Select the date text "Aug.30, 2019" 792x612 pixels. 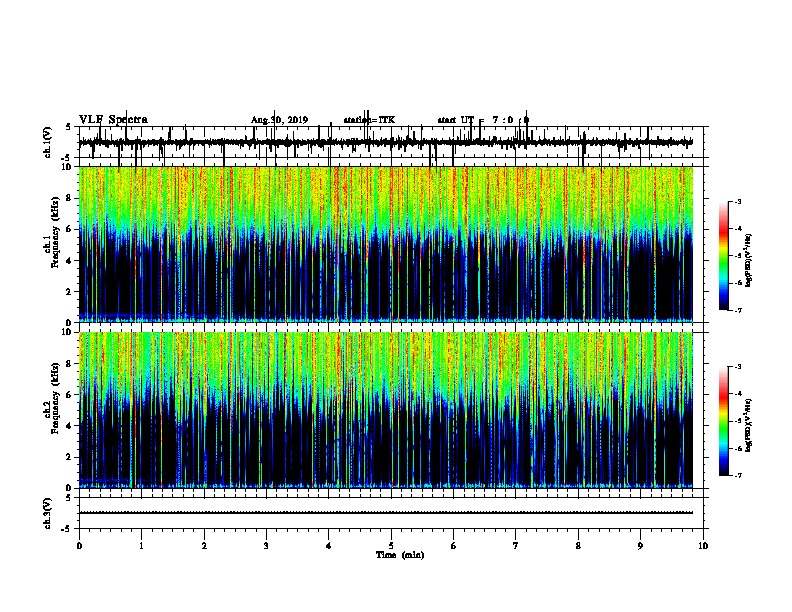pyautogui.click(x=279, y=120)
